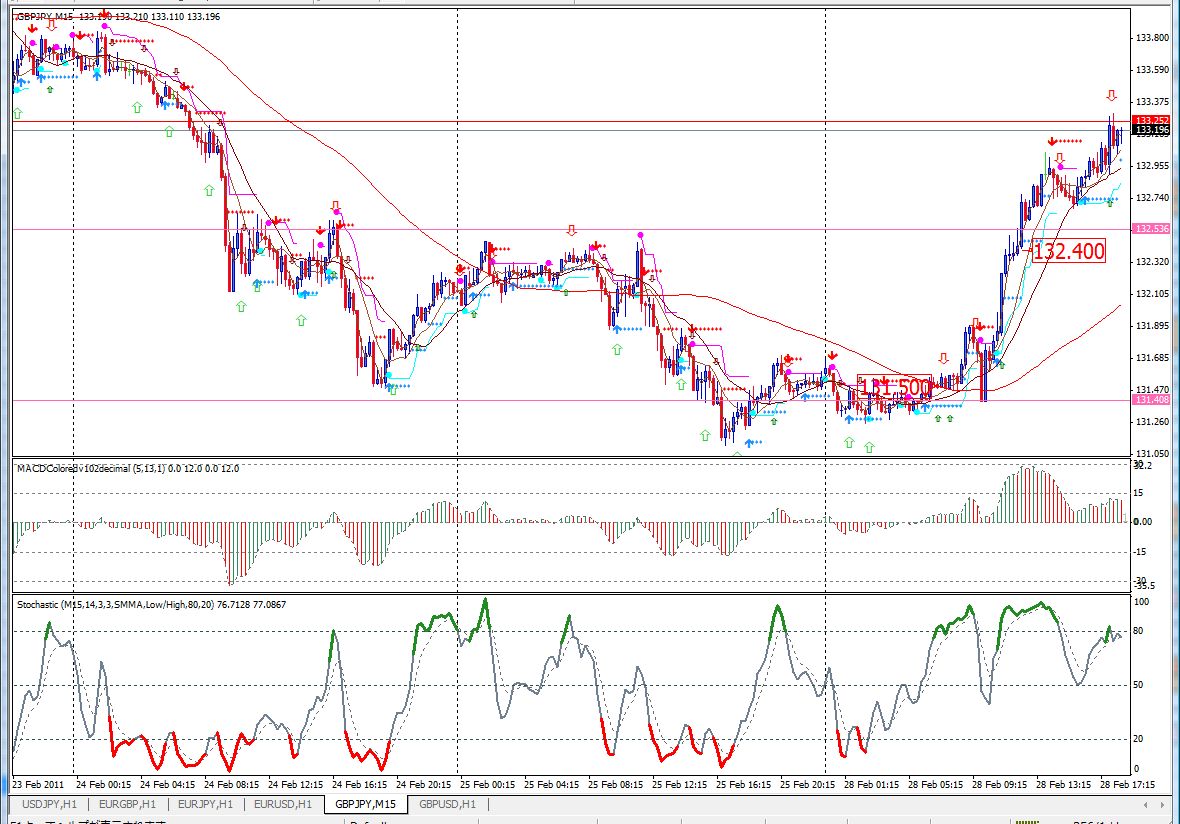This screenshot has width=1180, height=824.
Task: Switch to the USDJPY,H1 chart tab
Action: click(50, 804)
